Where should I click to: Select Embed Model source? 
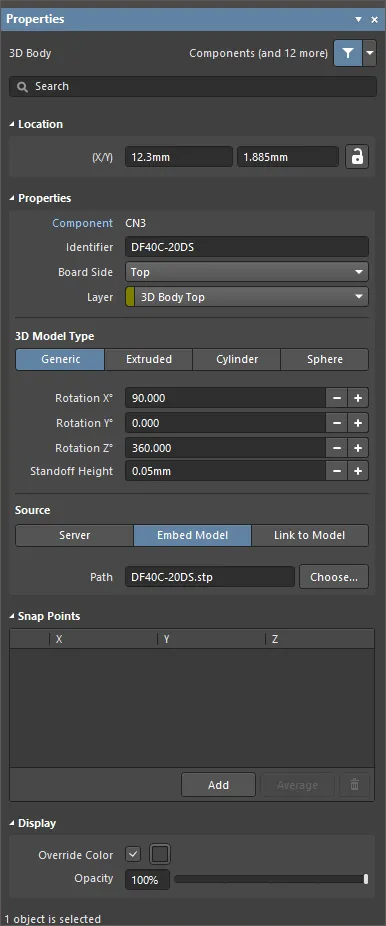coord(192,536)
